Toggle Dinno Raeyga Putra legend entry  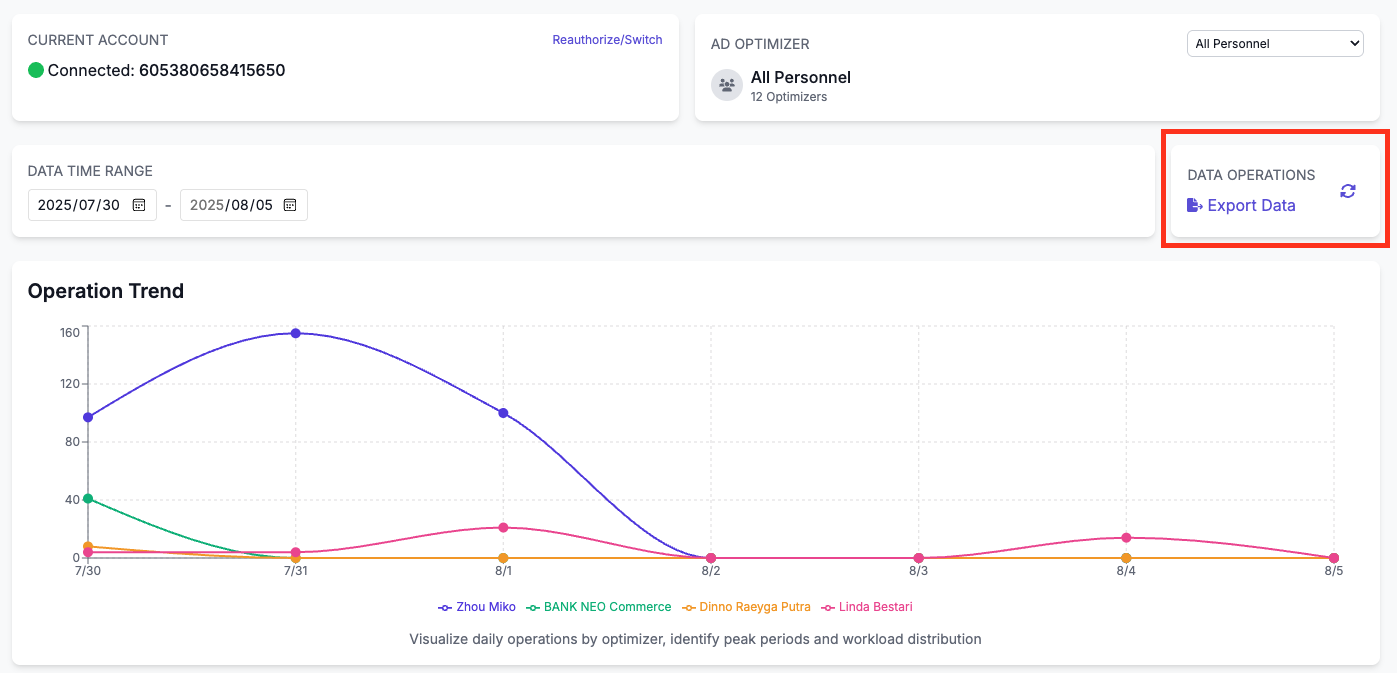click(745, 607)
